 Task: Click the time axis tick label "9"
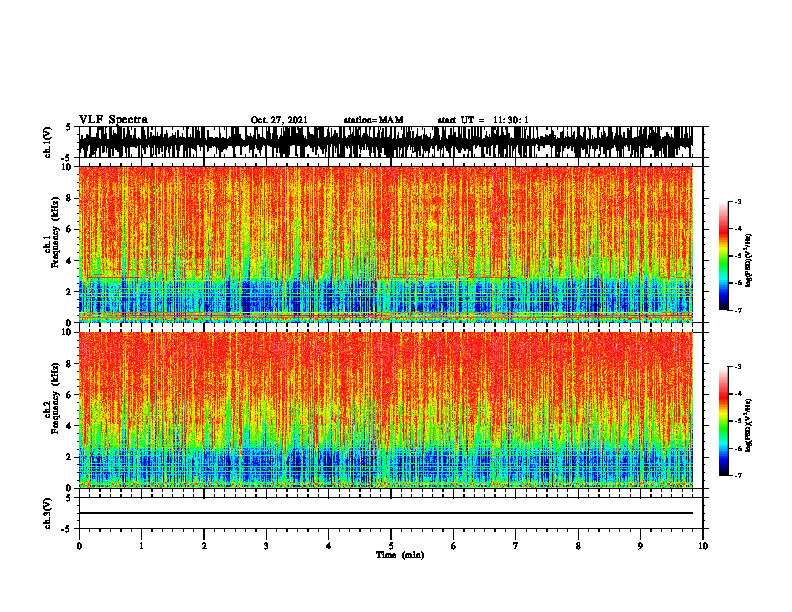640,546
